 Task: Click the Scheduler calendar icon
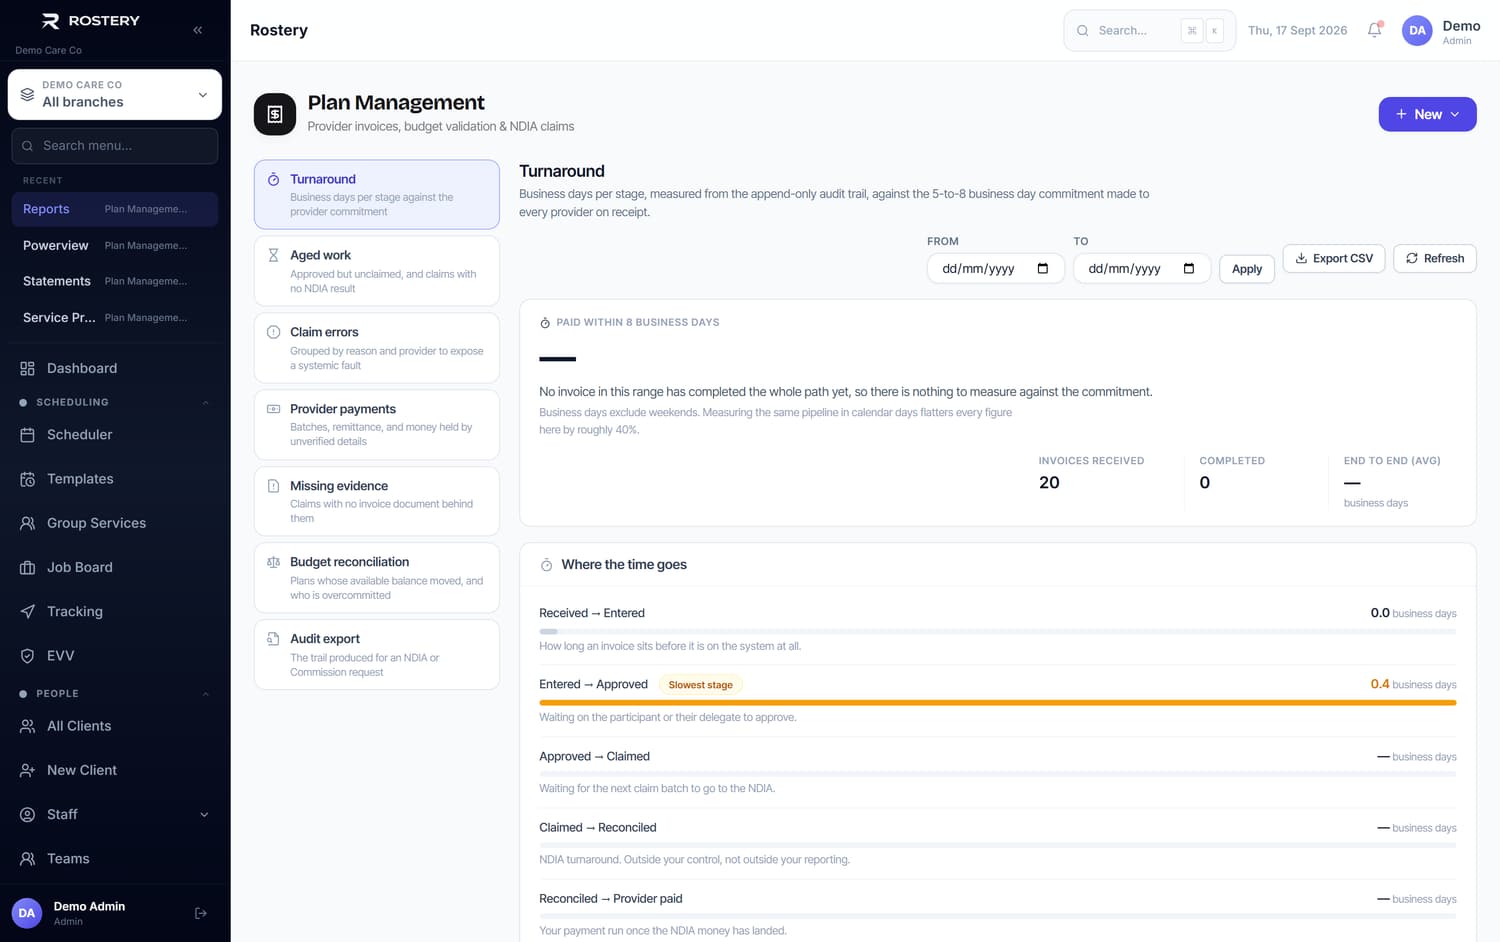point(28,435)
